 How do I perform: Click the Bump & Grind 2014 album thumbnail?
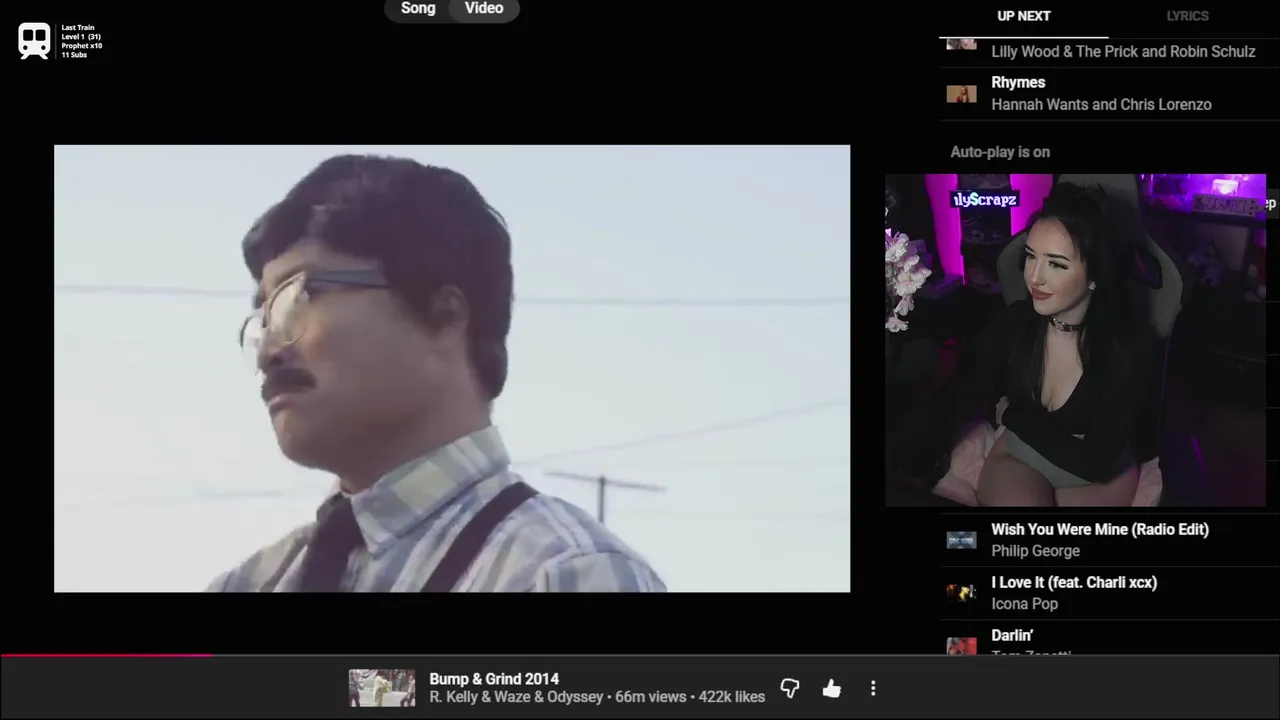pos(382,688)
